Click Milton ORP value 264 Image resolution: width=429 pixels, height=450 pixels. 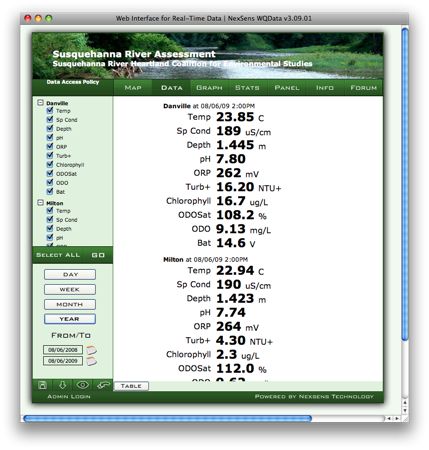[229, 326]
